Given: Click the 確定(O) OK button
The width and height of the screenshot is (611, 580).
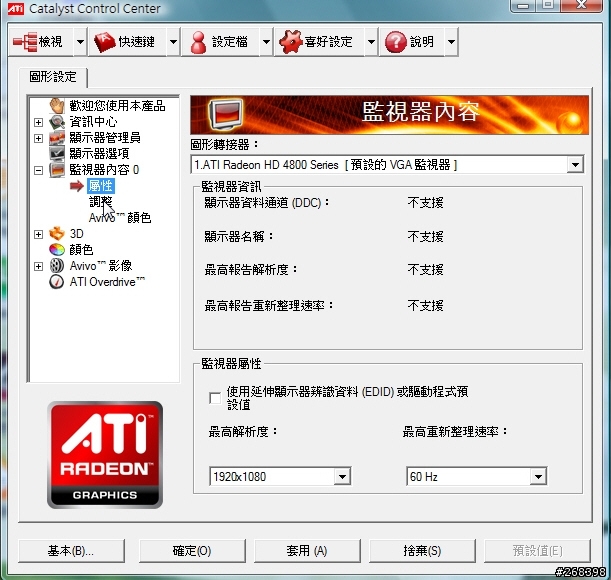Looking at the screenshot, I should click(x=192, y=551).
